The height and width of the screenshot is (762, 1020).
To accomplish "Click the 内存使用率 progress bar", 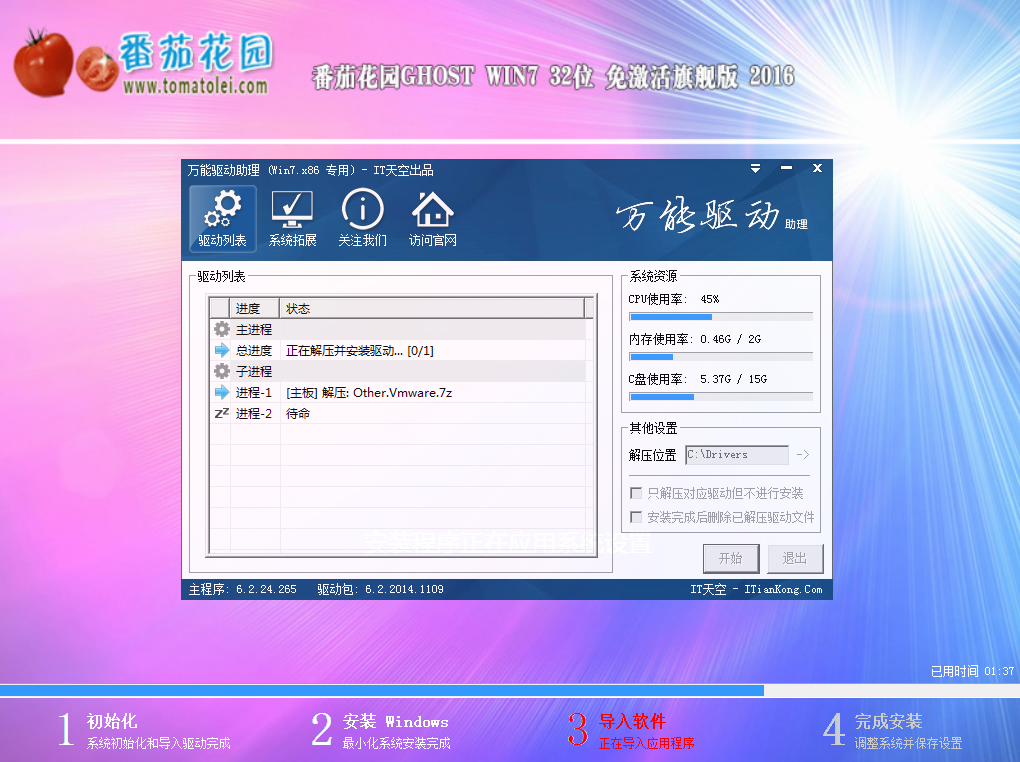I will coord(721,357).
